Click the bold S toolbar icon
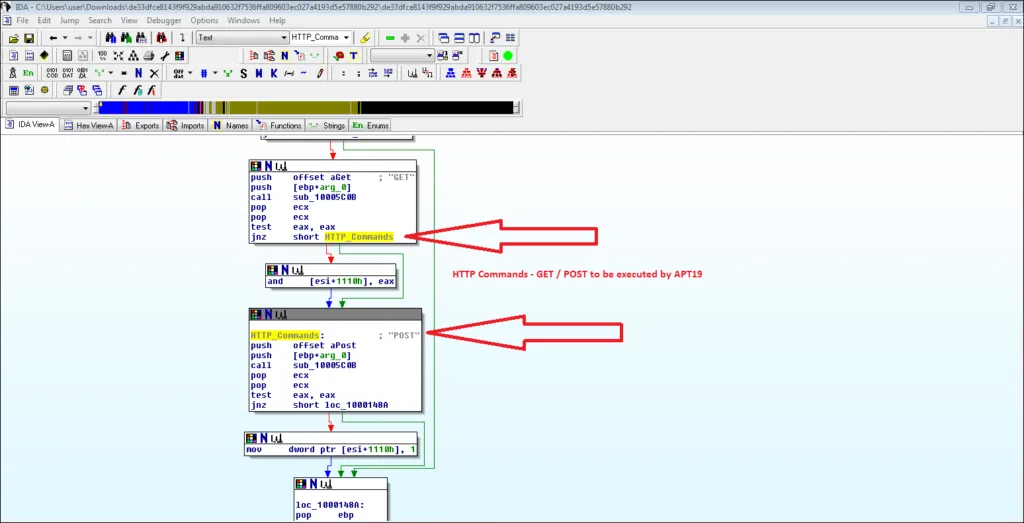This screenshot has height=523, width=1024. click(244, 73)
